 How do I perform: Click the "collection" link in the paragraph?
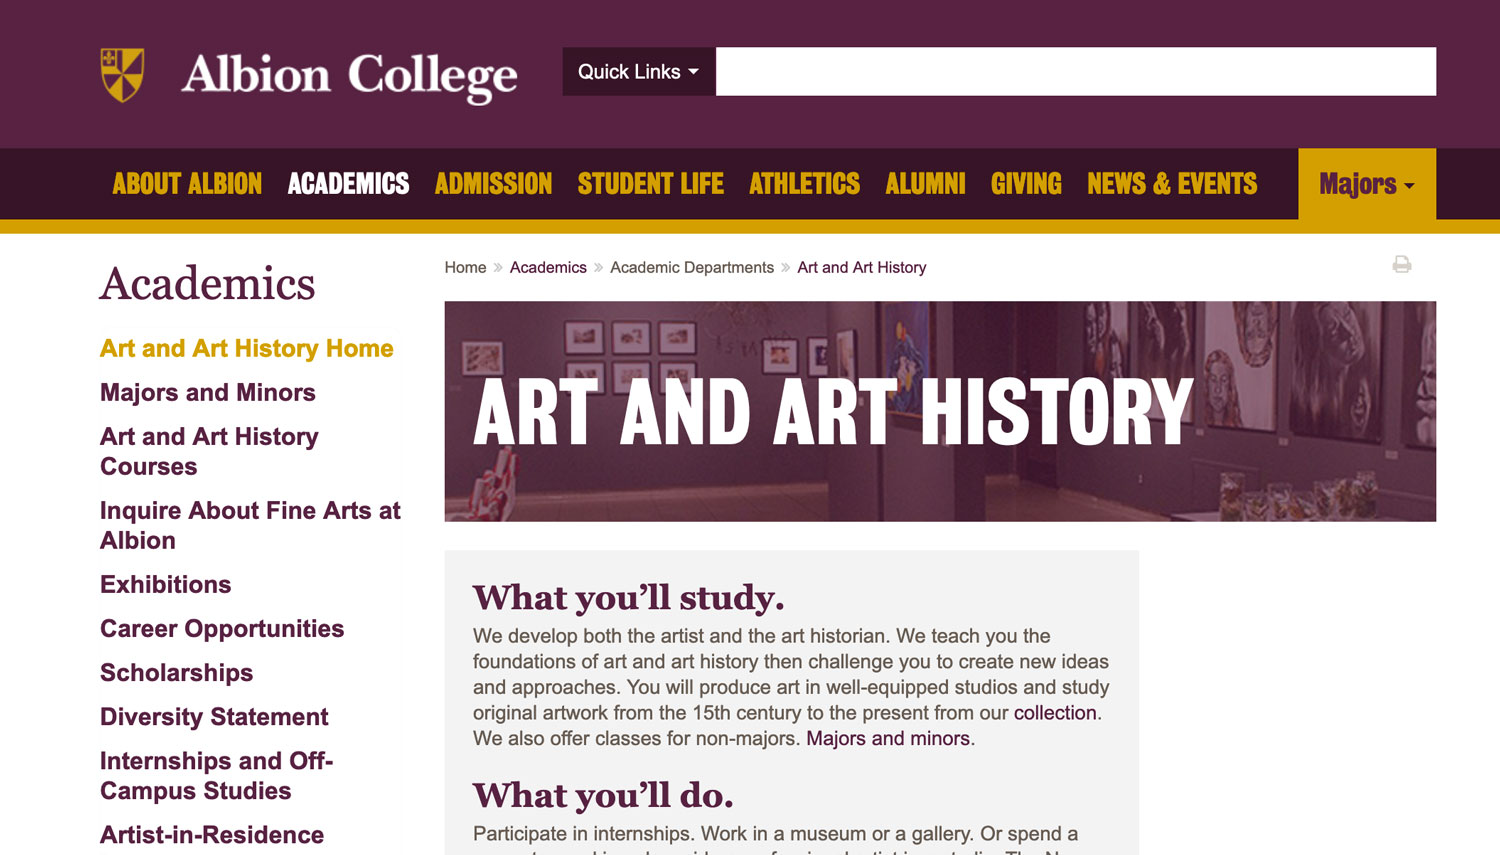coord(1055,713)
